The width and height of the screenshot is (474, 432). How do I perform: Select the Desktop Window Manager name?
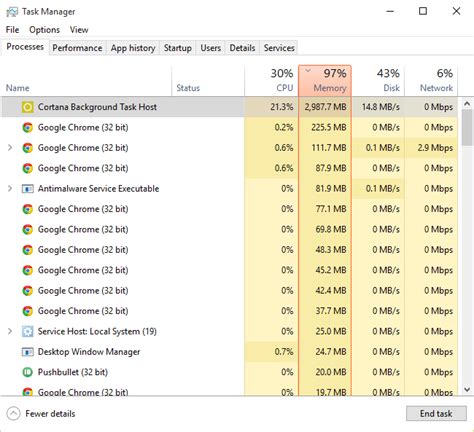89,352
